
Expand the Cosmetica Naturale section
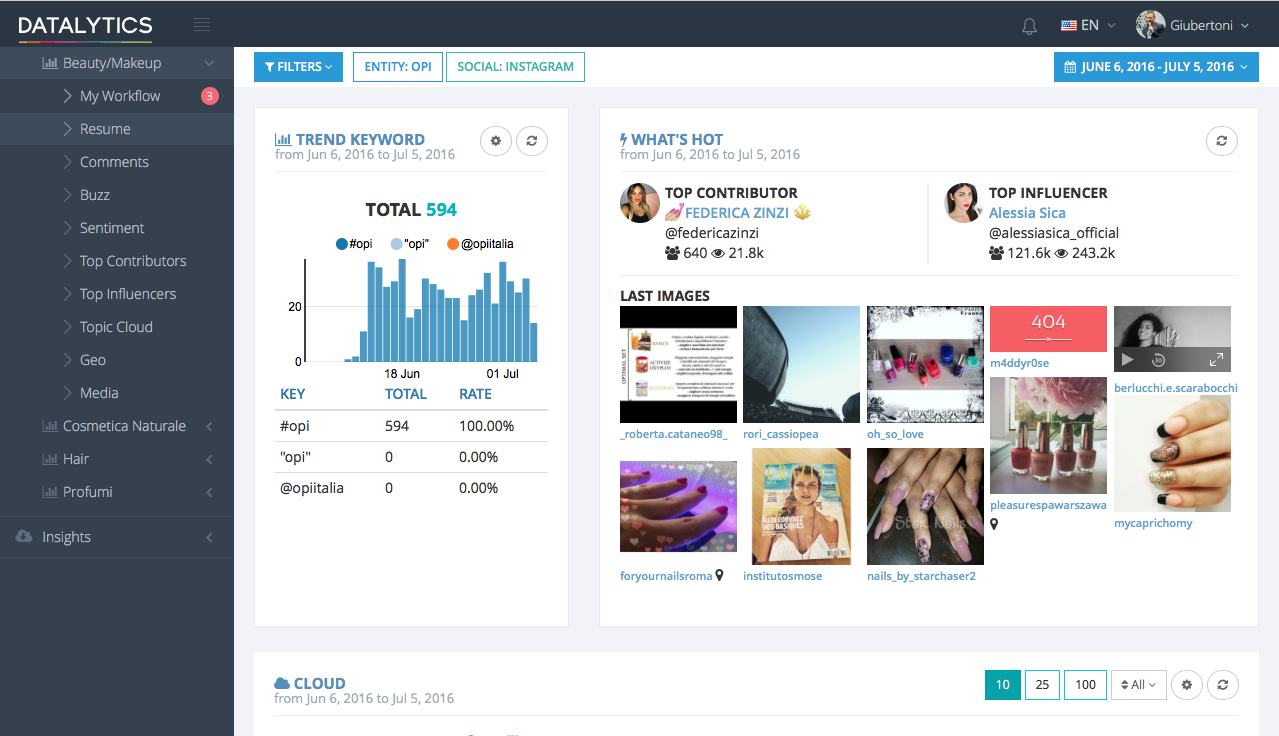click(x=209, y=426)
